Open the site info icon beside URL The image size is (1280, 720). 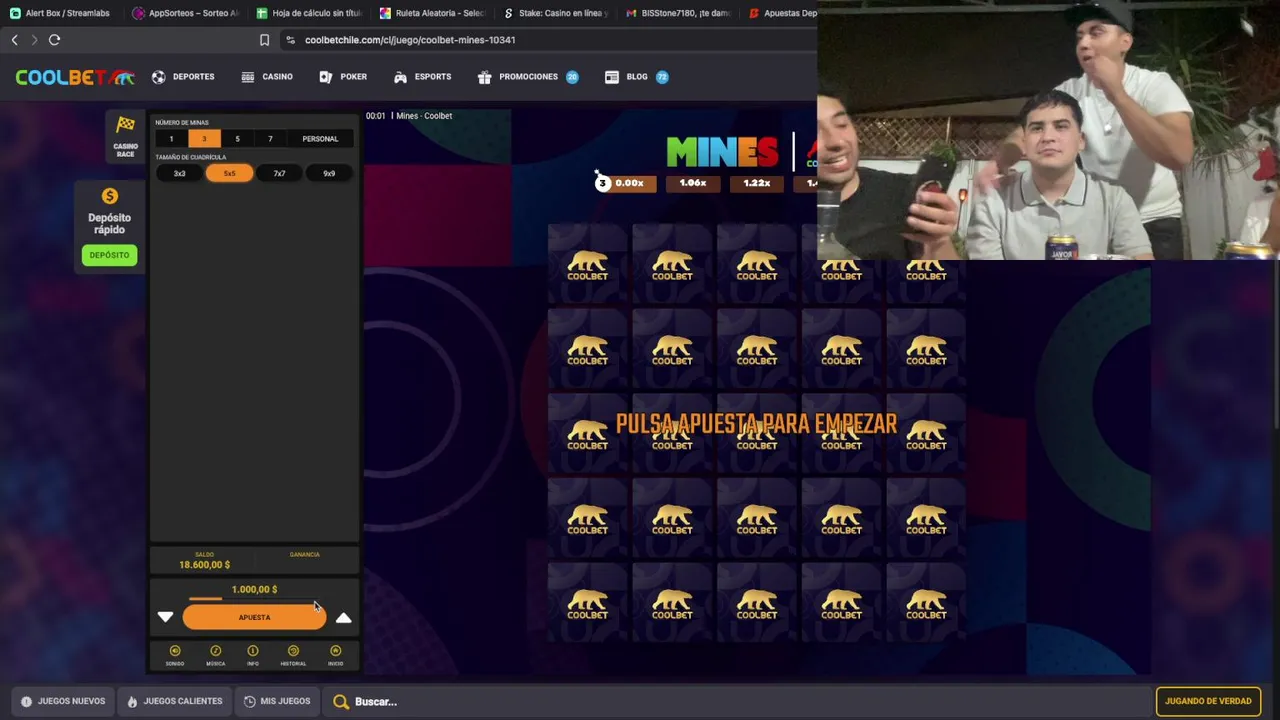(290, 40)
